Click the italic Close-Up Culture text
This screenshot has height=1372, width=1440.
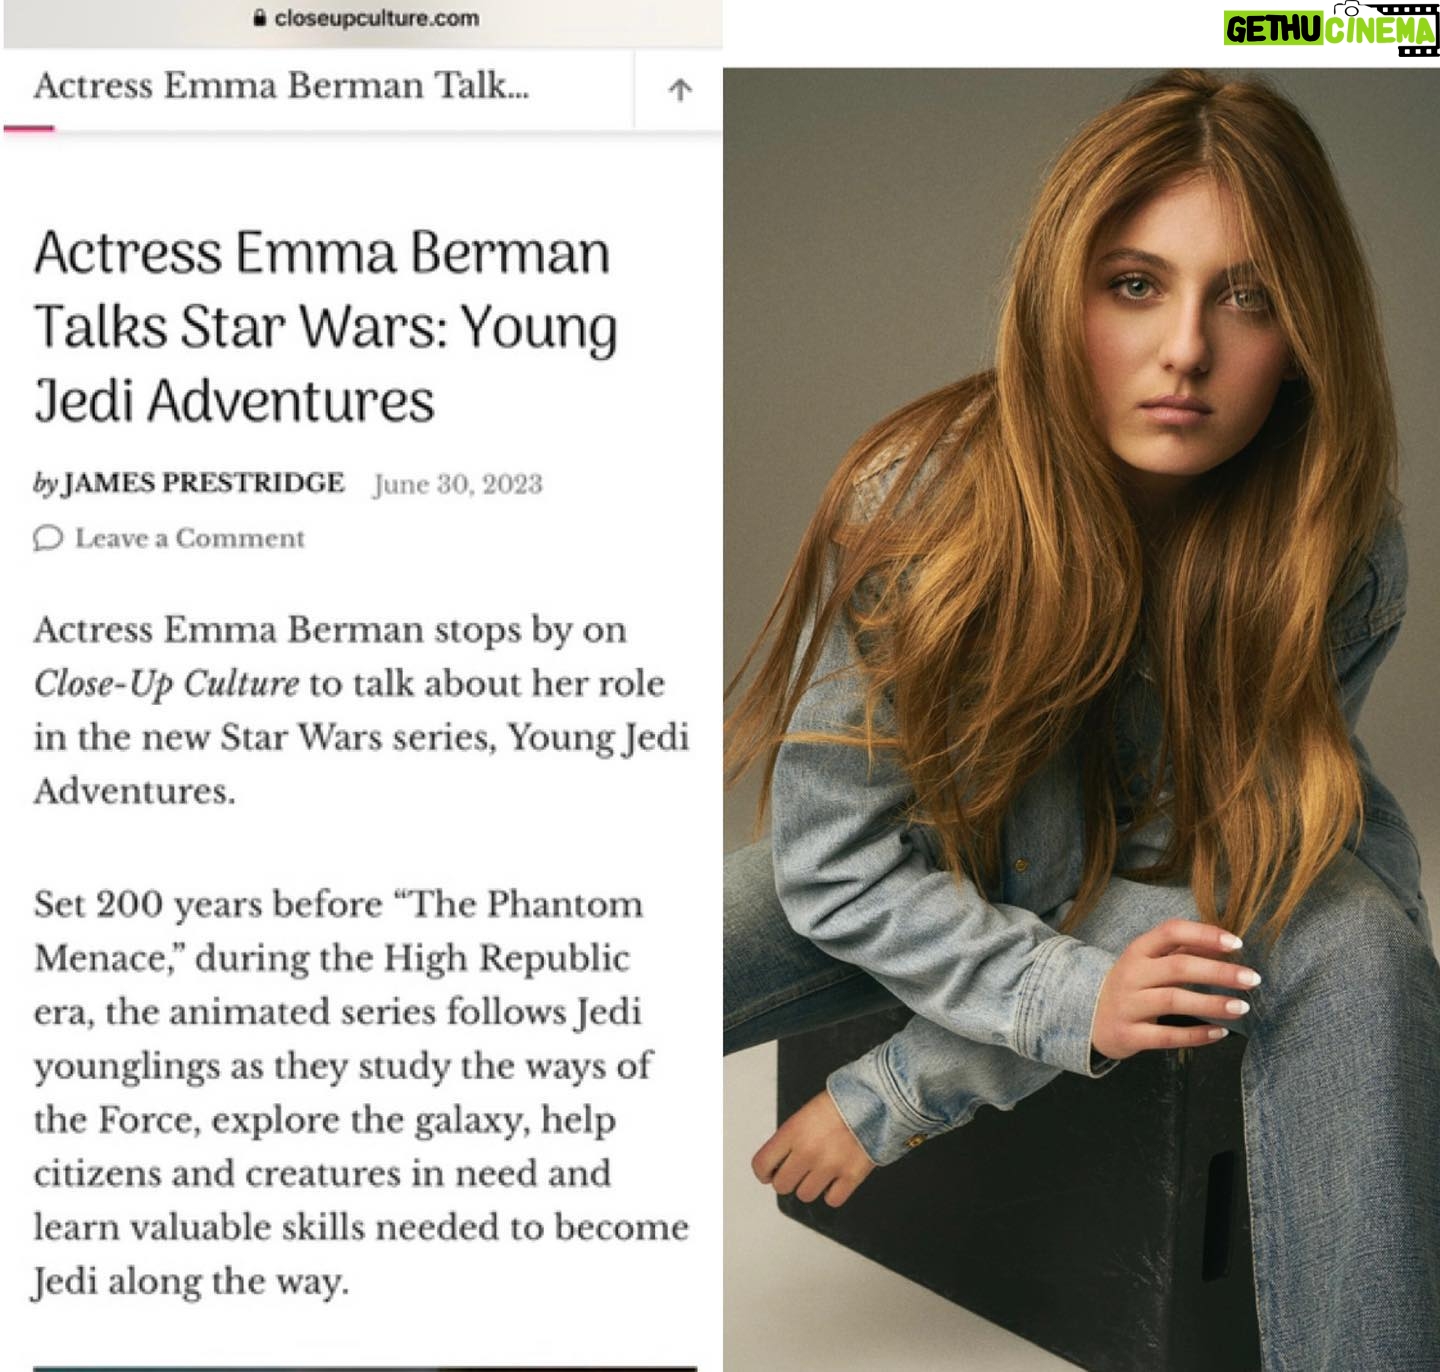pos(166,684)
